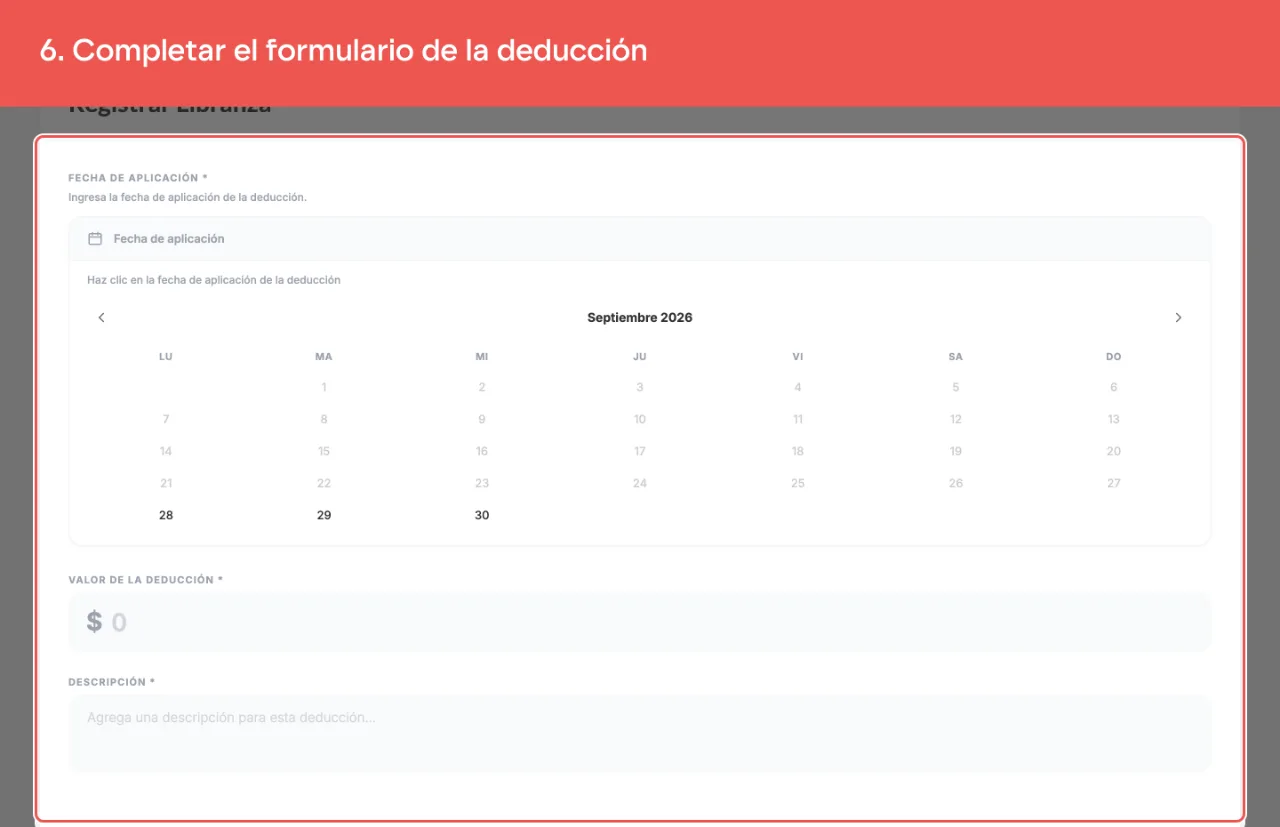
Task: Go to the previous month in calendar
Action: coord(101,318)
